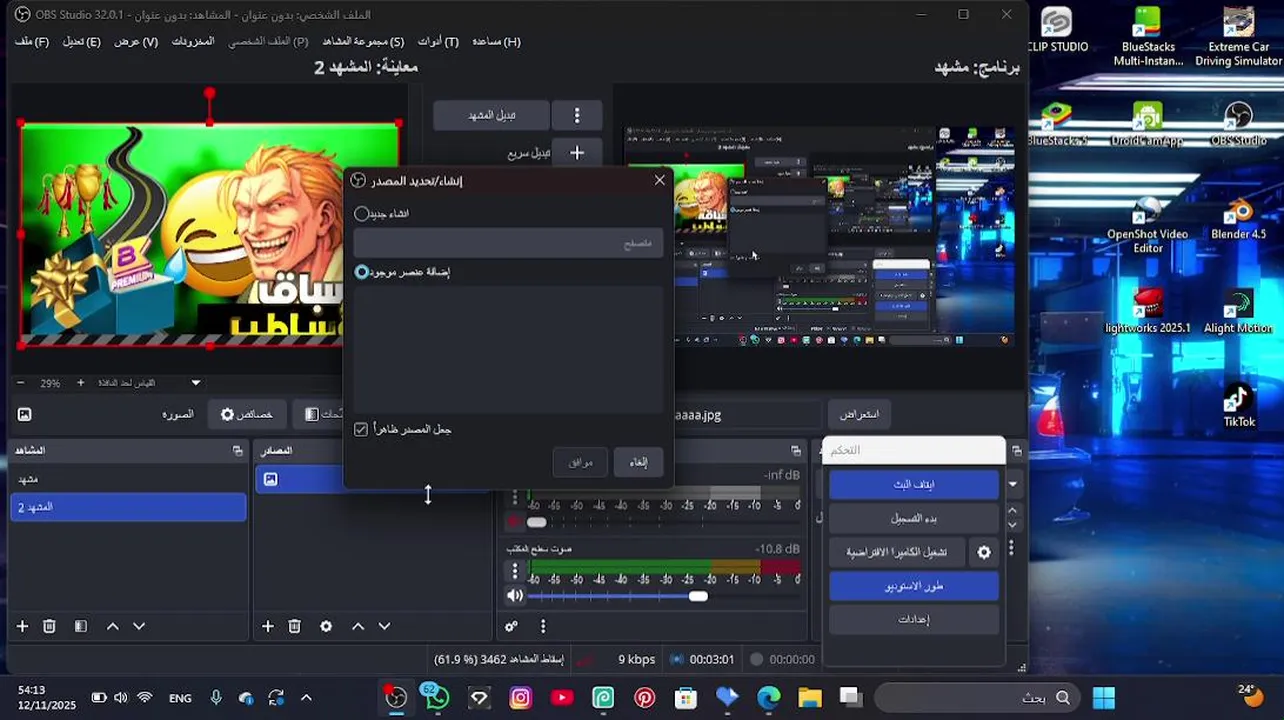Click the new source name input field
Image resolution: width=1284 pixels, height=720 pixels.
coord(508,243)
